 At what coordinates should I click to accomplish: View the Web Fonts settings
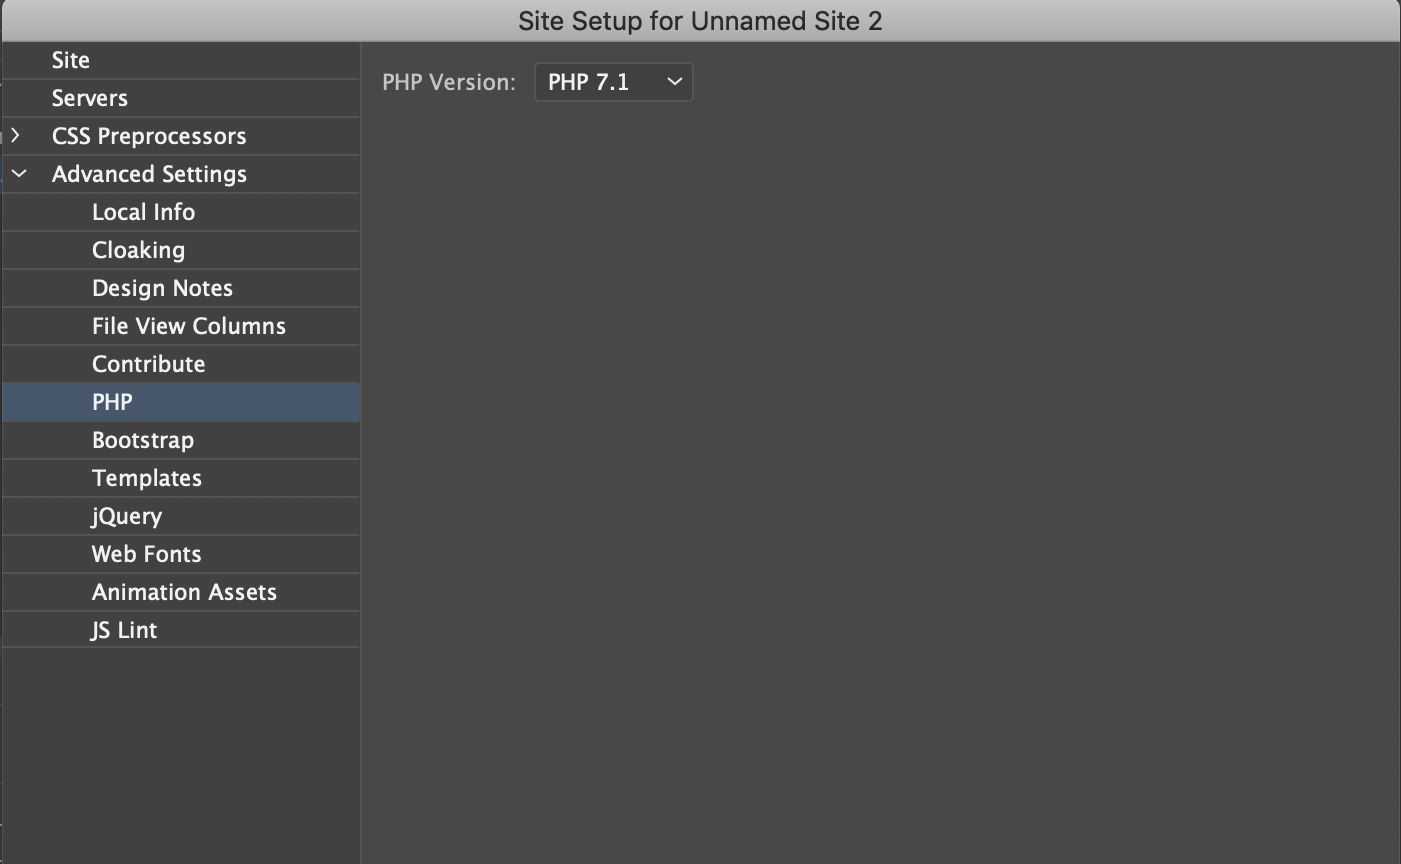[x=146, y=554]
